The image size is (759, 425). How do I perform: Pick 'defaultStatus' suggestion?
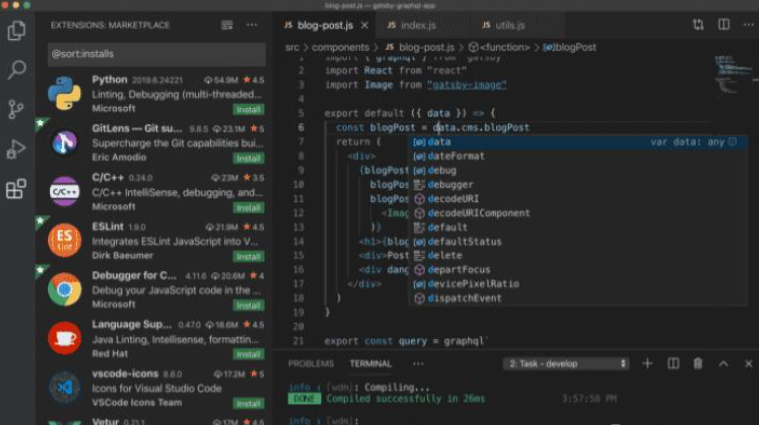click(578, 242)
